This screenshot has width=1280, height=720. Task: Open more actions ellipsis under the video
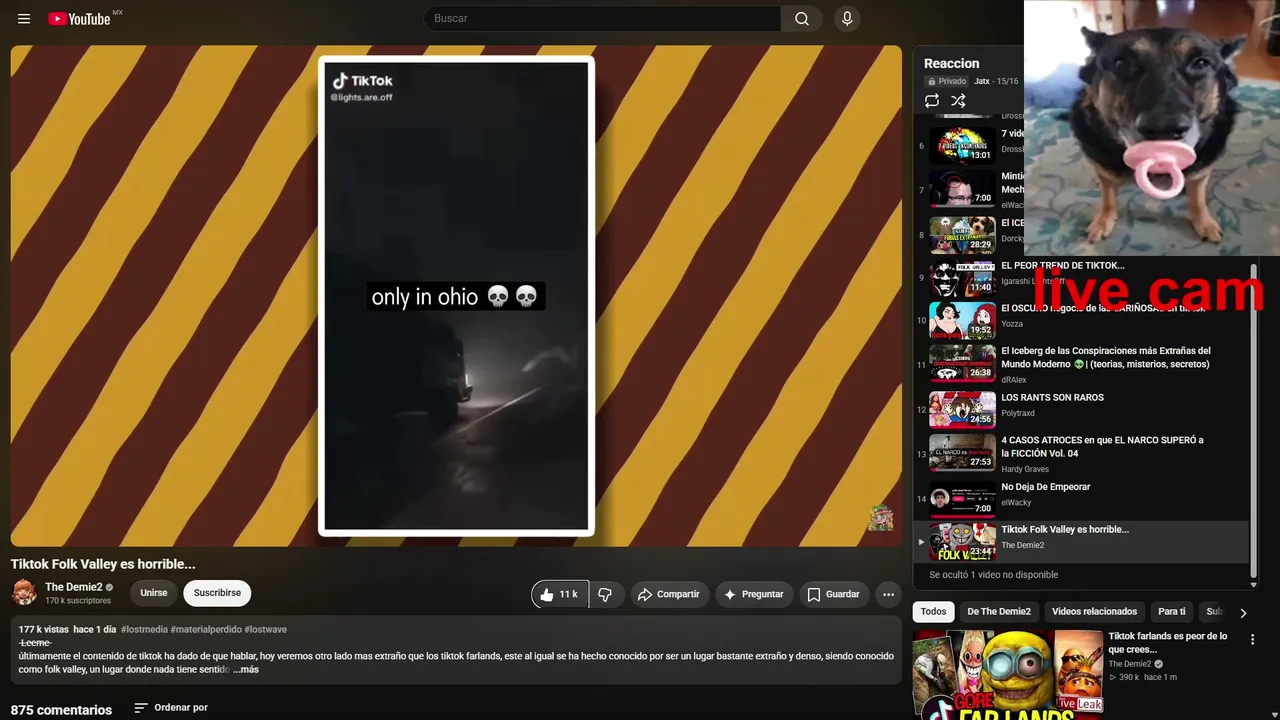pyautogui.click(x=888, y=594)
